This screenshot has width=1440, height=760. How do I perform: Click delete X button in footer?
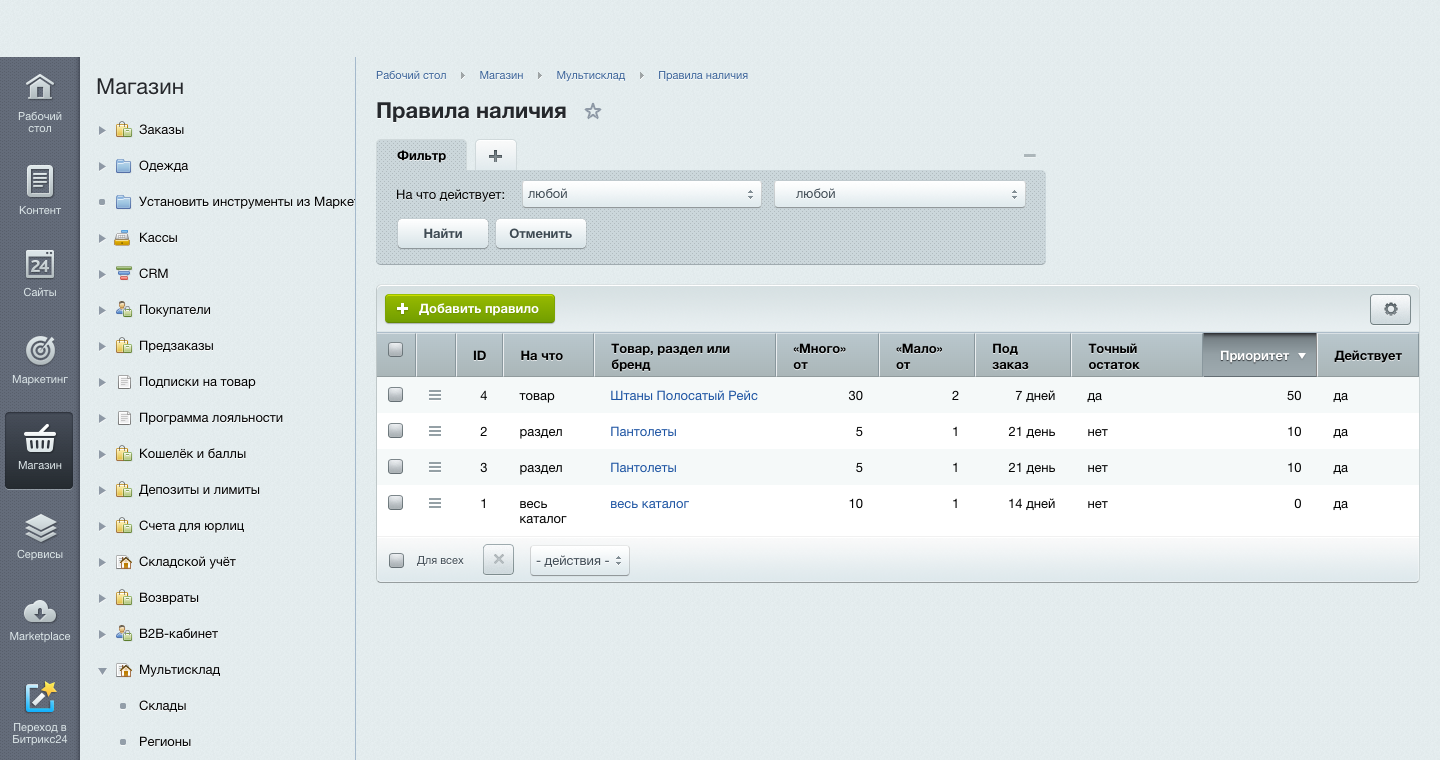pyautogui.click(x=498, y=559)
